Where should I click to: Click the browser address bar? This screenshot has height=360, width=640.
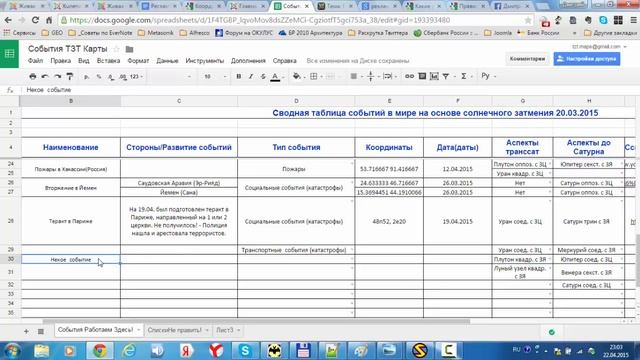pyautogui.click(x=296, y=20)
